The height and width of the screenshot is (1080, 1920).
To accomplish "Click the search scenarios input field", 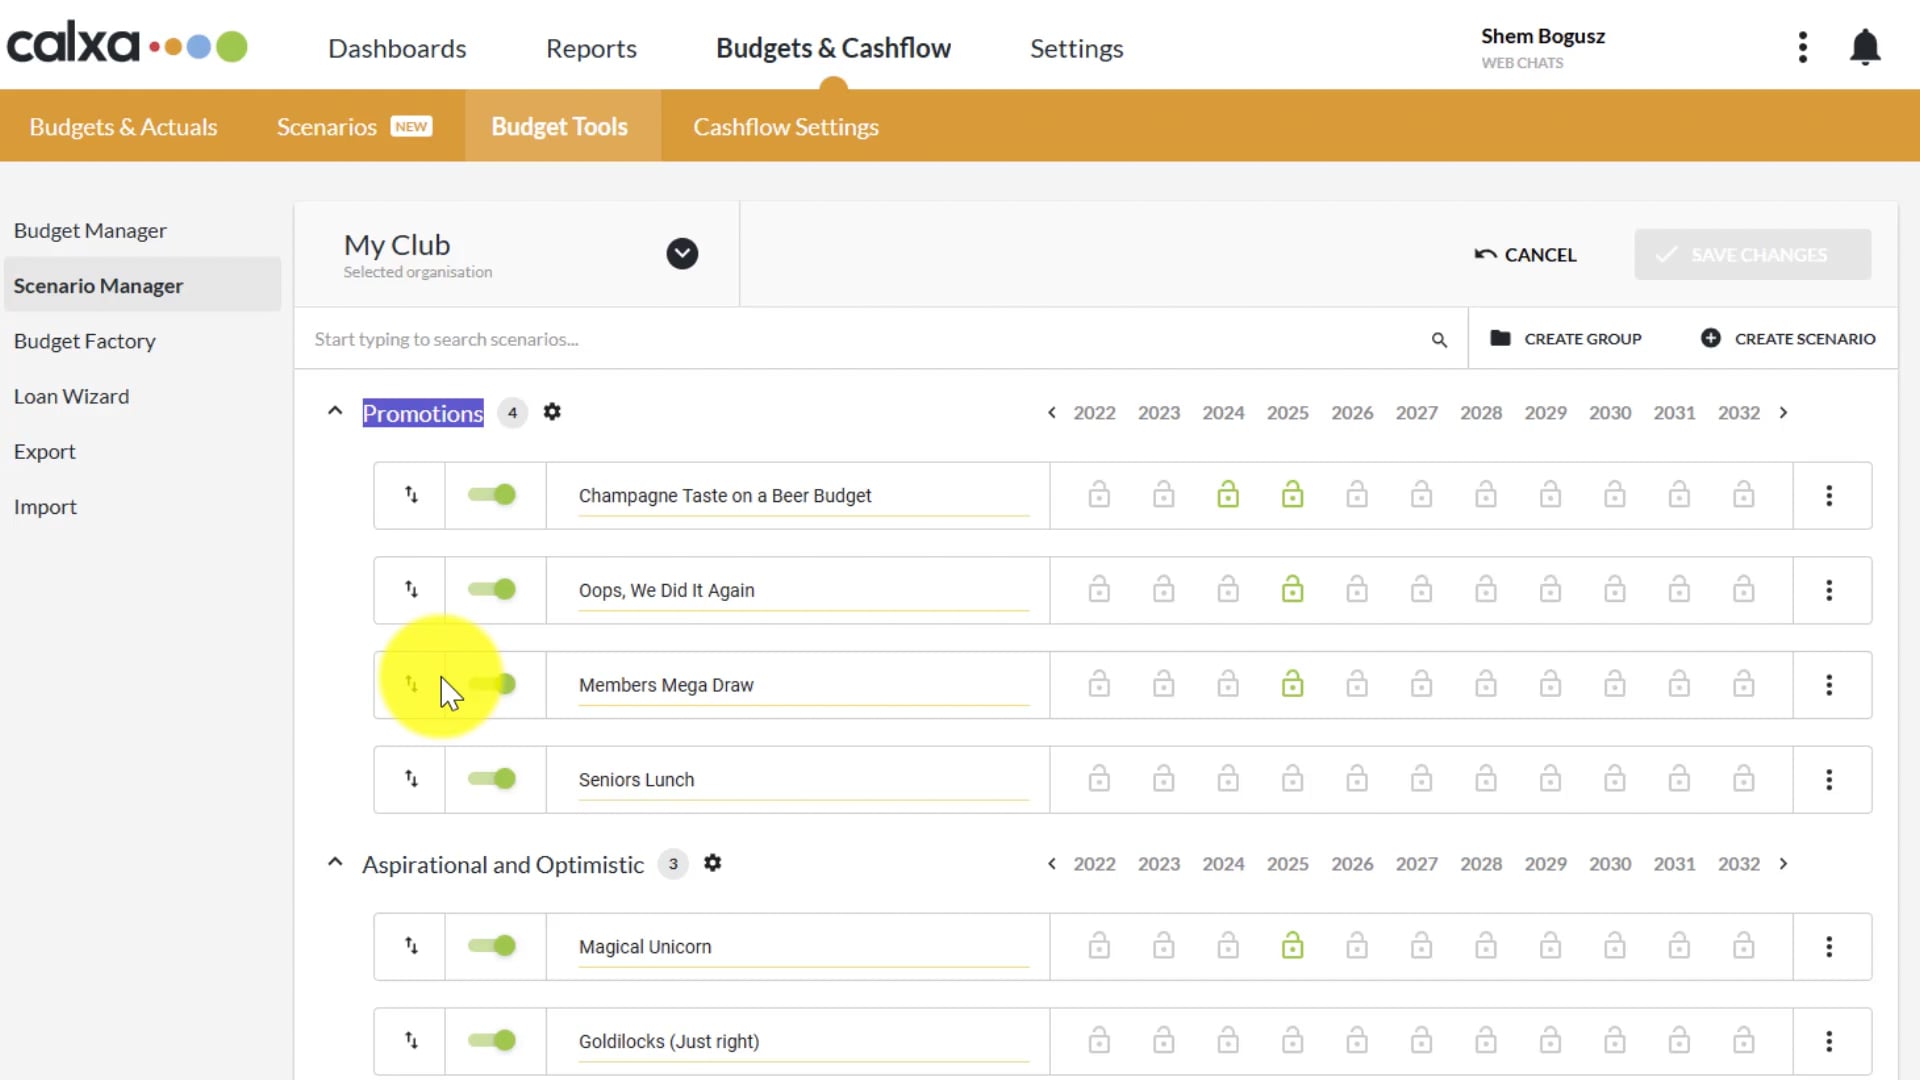I will (x=870, y=339).
